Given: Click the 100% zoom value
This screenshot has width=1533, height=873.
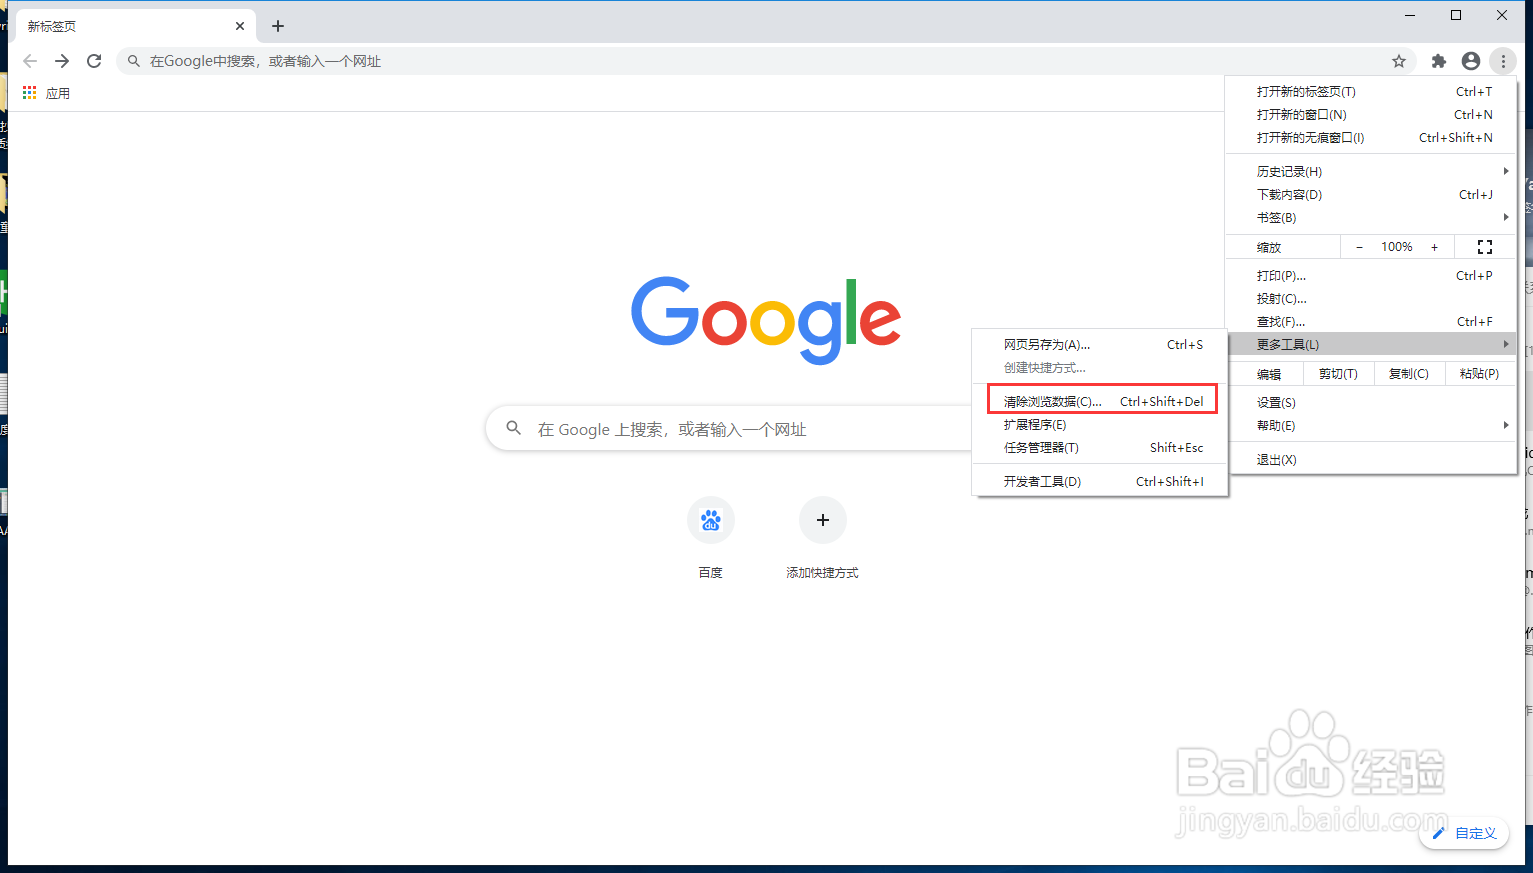Looking at the screenshot, I should point(1397,247).
